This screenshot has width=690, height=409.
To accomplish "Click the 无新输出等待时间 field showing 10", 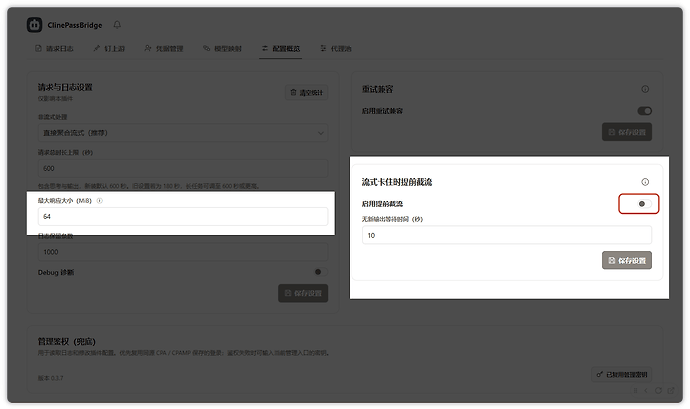I will click(507, 235).
